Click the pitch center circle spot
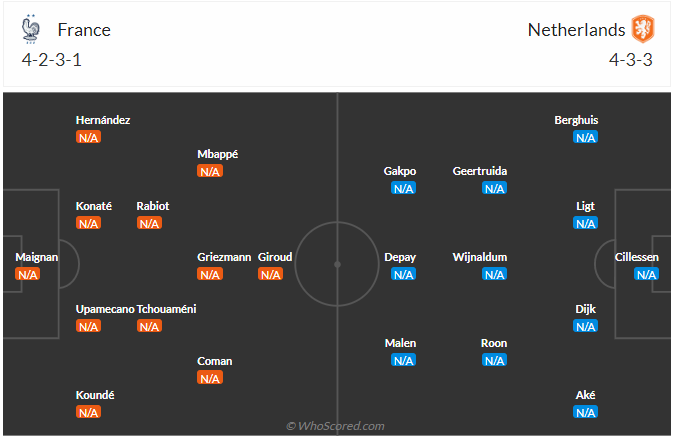The height and width of the screenshot is (439, 681). [337, 264]
